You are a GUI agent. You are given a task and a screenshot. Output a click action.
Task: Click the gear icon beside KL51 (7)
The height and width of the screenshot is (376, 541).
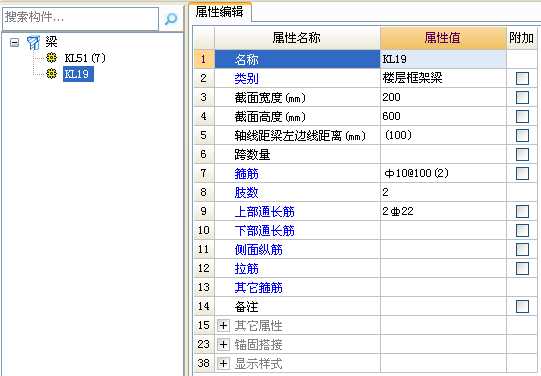coord(52,58)
